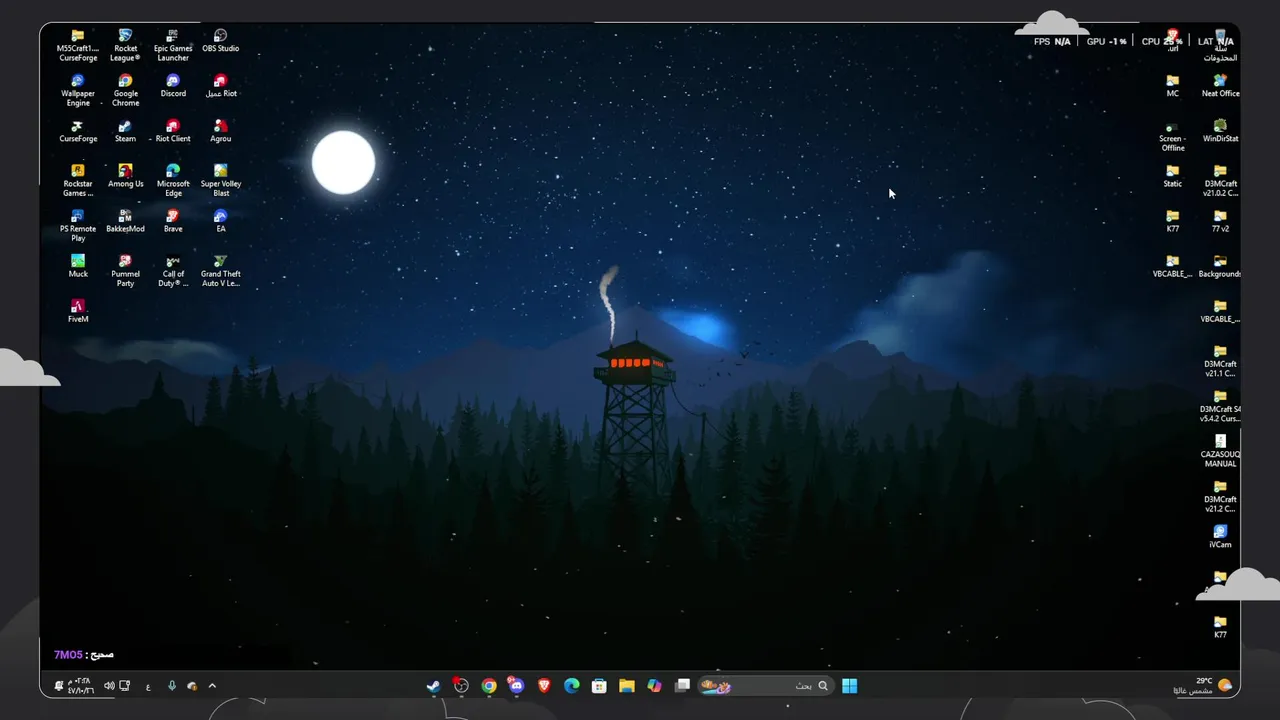Open Task View from the taskbar
Screen dimensions: 1280x720
tap(683, 686)
